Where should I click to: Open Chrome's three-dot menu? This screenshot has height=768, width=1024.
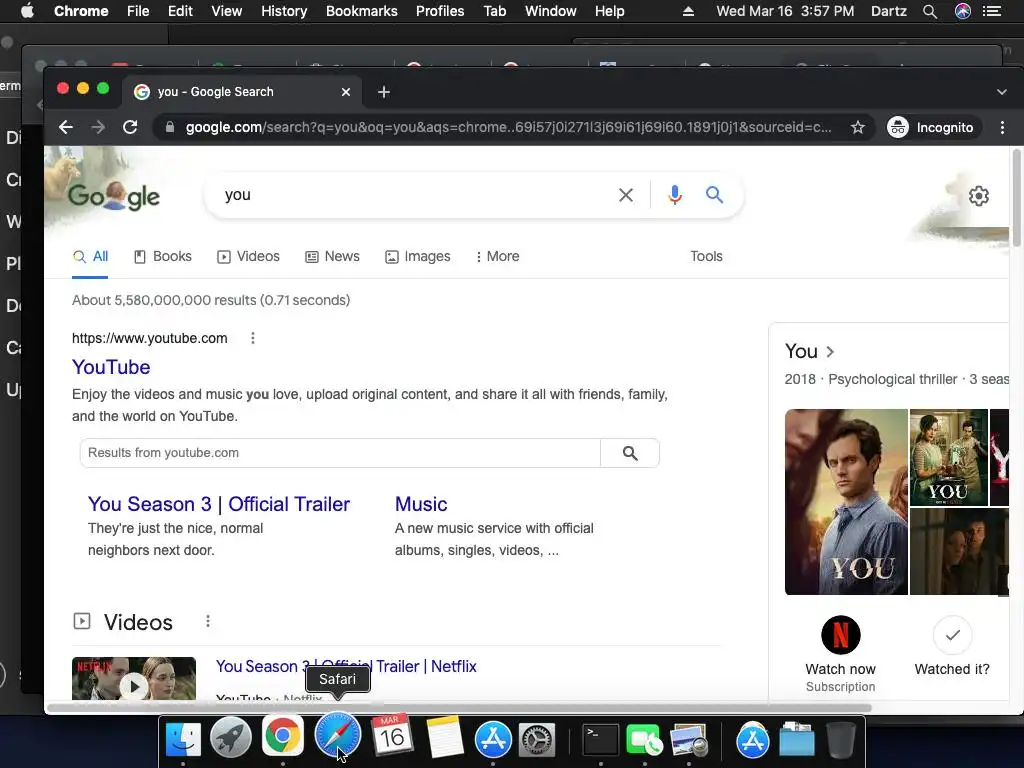click(1002, 127)
